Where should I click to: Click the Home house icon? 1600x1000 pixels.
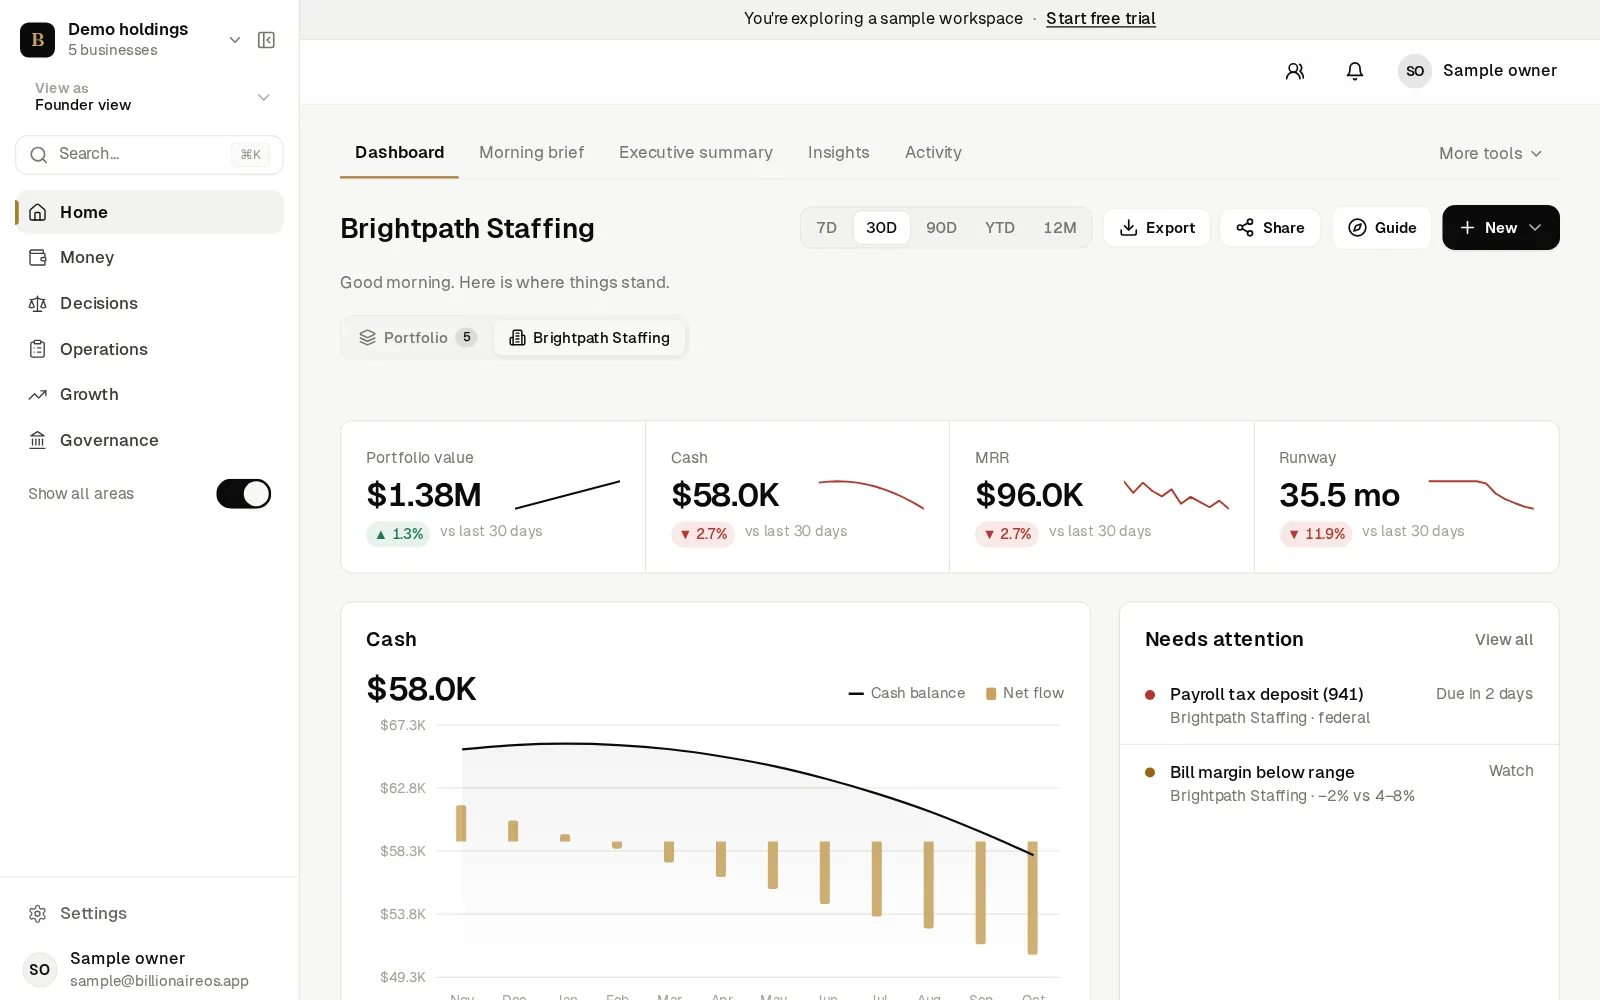38,212
